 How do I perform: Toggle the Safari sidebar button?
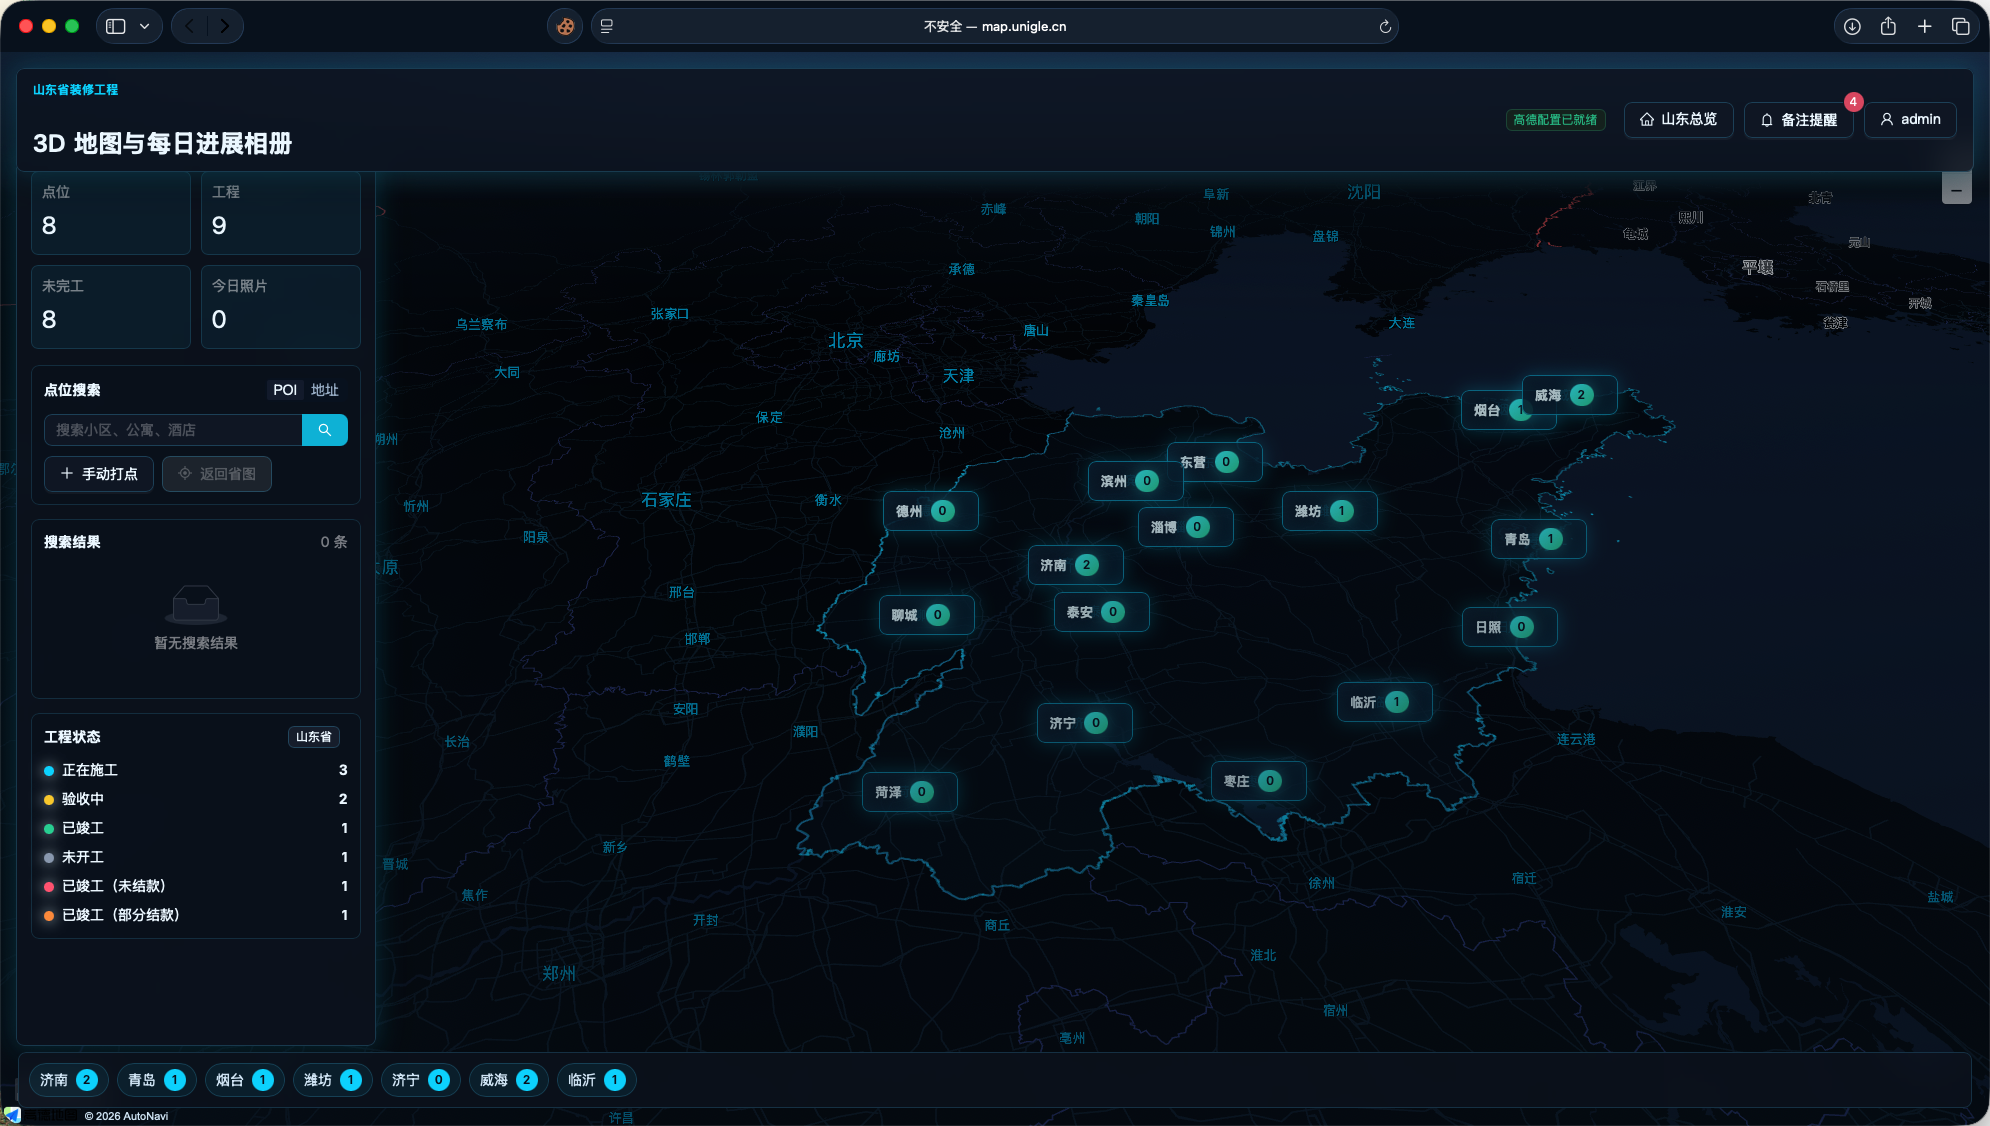click(116, 27)
